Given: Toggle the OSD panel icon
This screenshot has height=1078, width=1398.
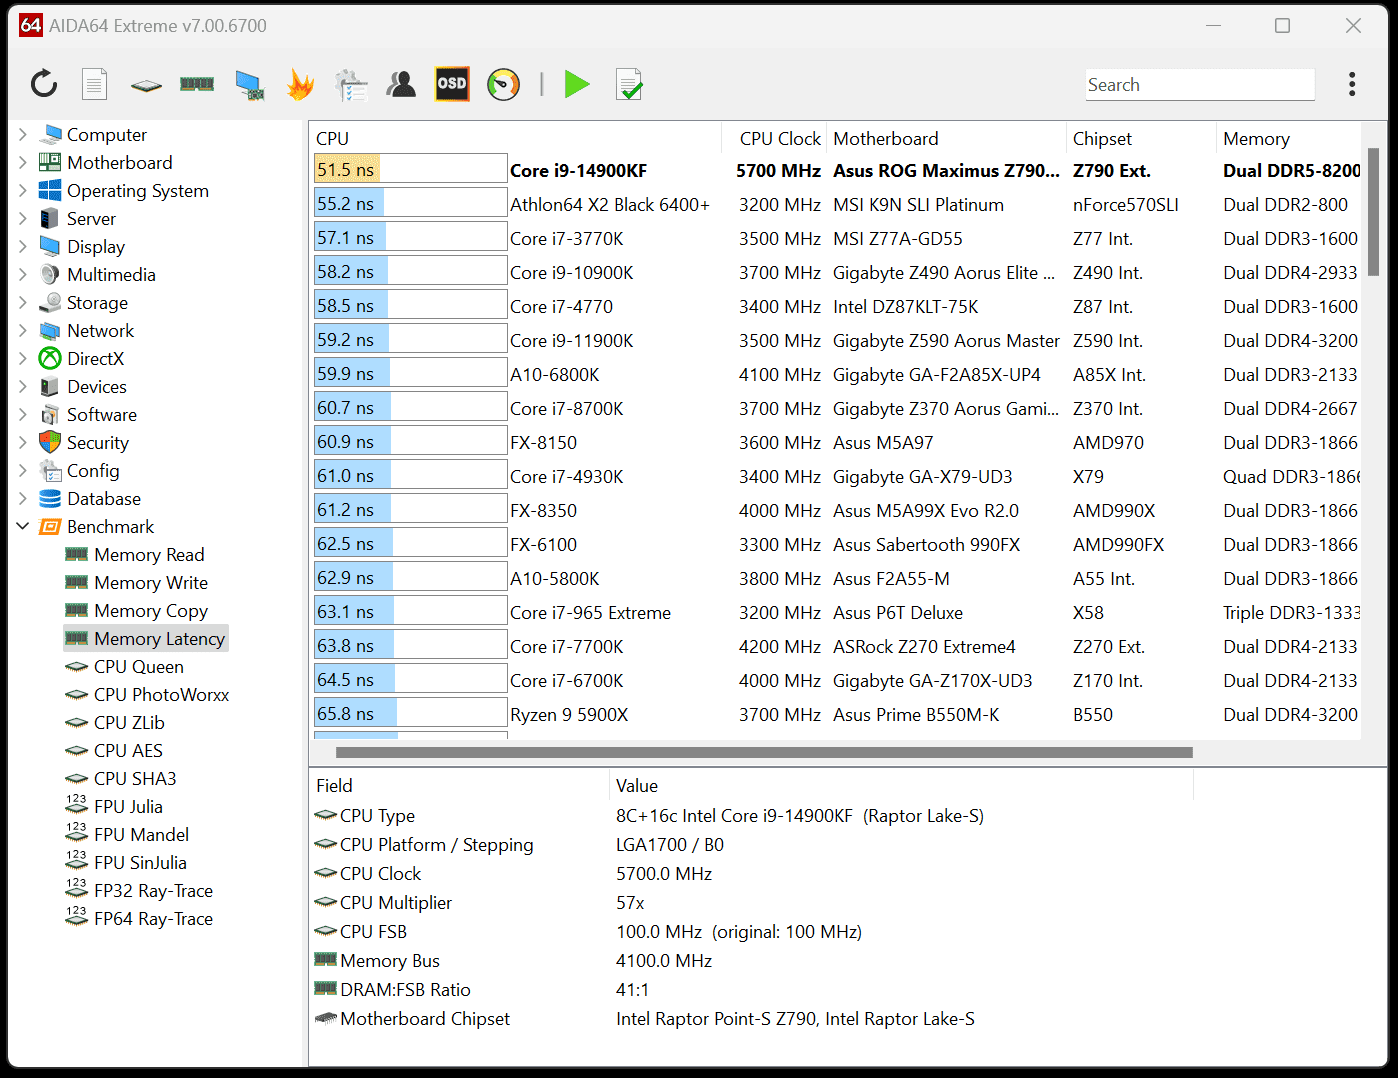Looking at the screenshot, I should [x=452, y=84].
